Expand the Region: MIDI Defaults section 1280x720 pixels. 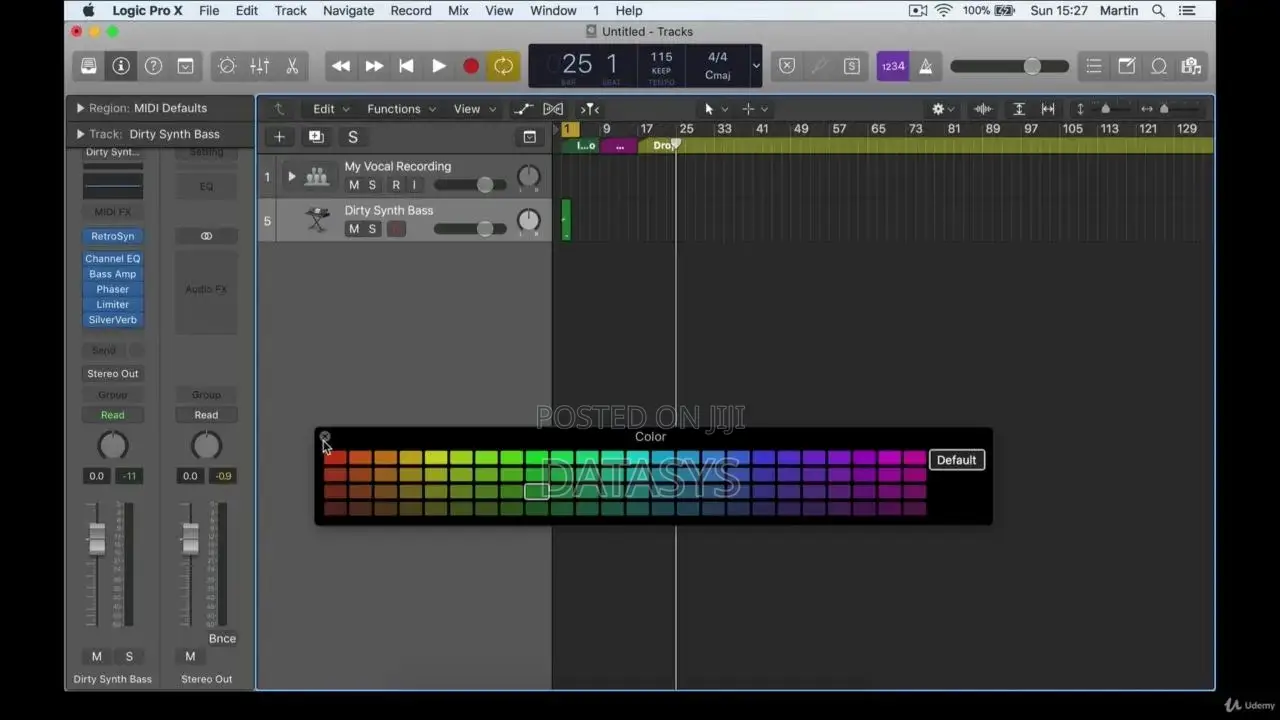tap(80, 108)
